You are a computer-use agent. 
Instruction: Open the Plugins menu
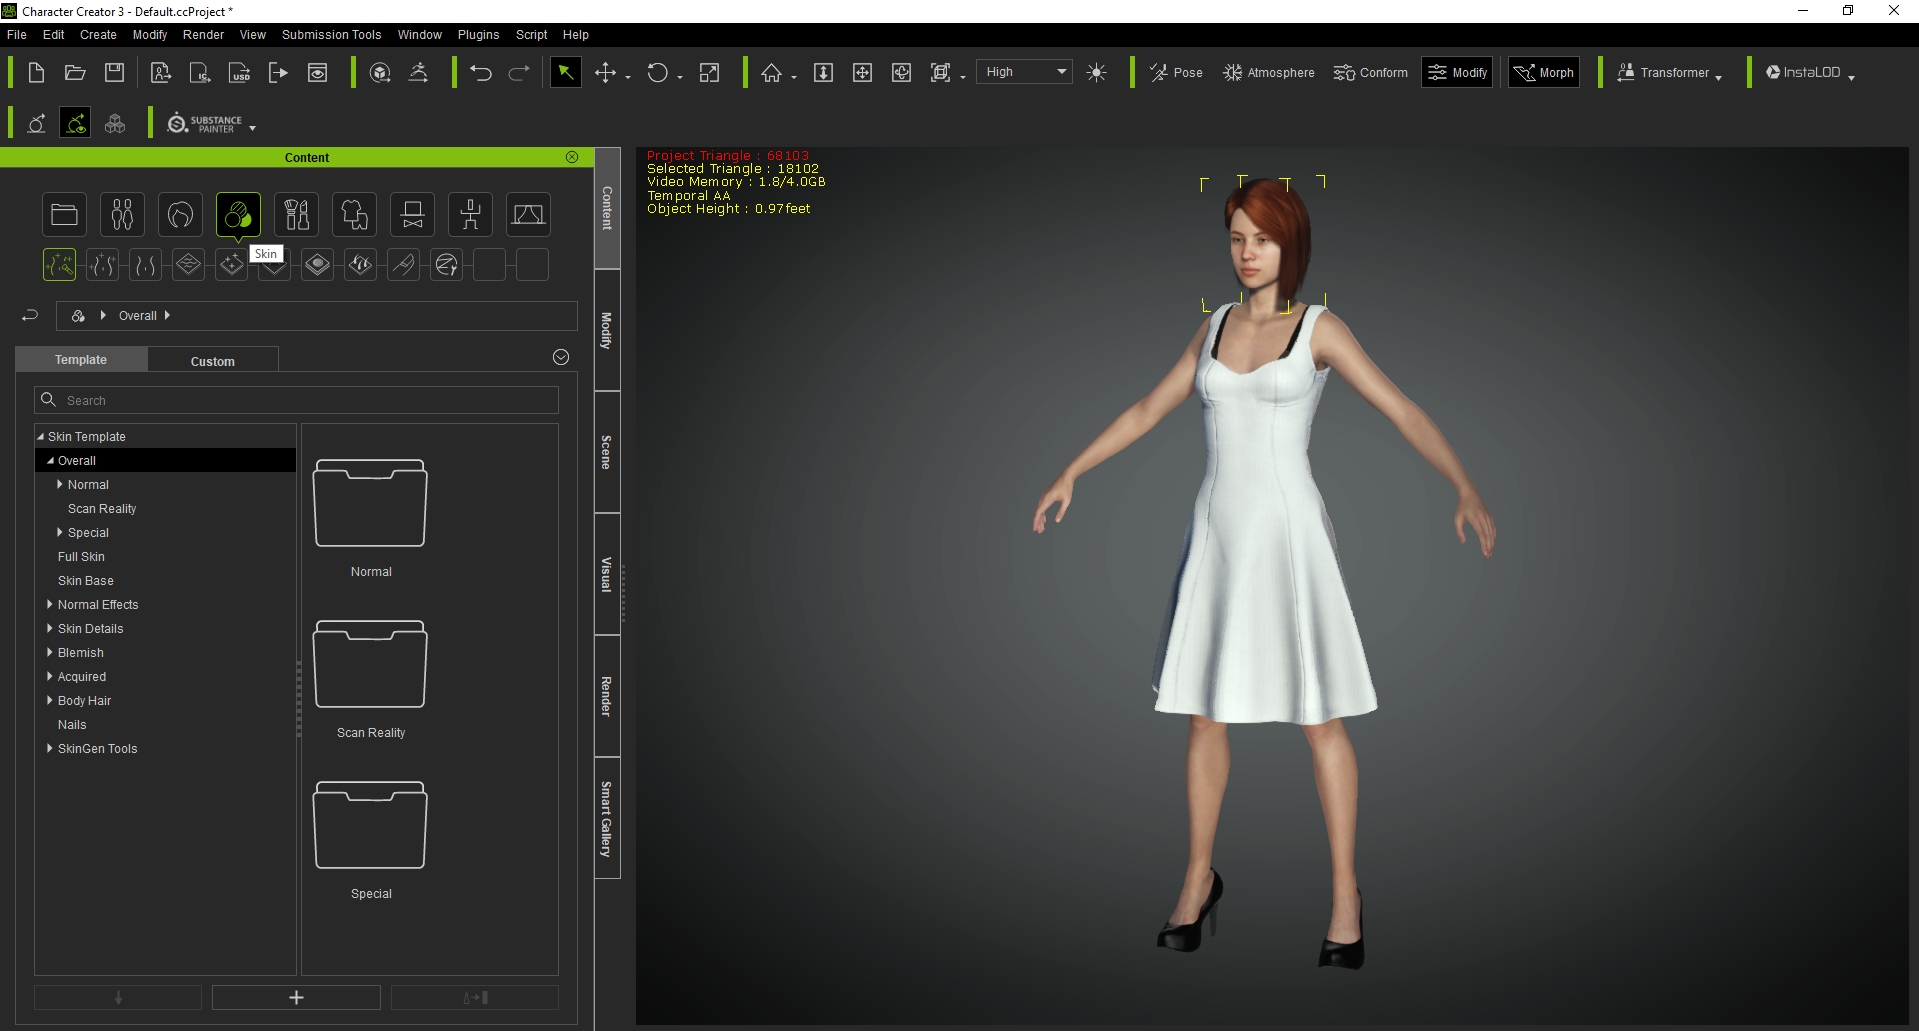pos(478,34)
